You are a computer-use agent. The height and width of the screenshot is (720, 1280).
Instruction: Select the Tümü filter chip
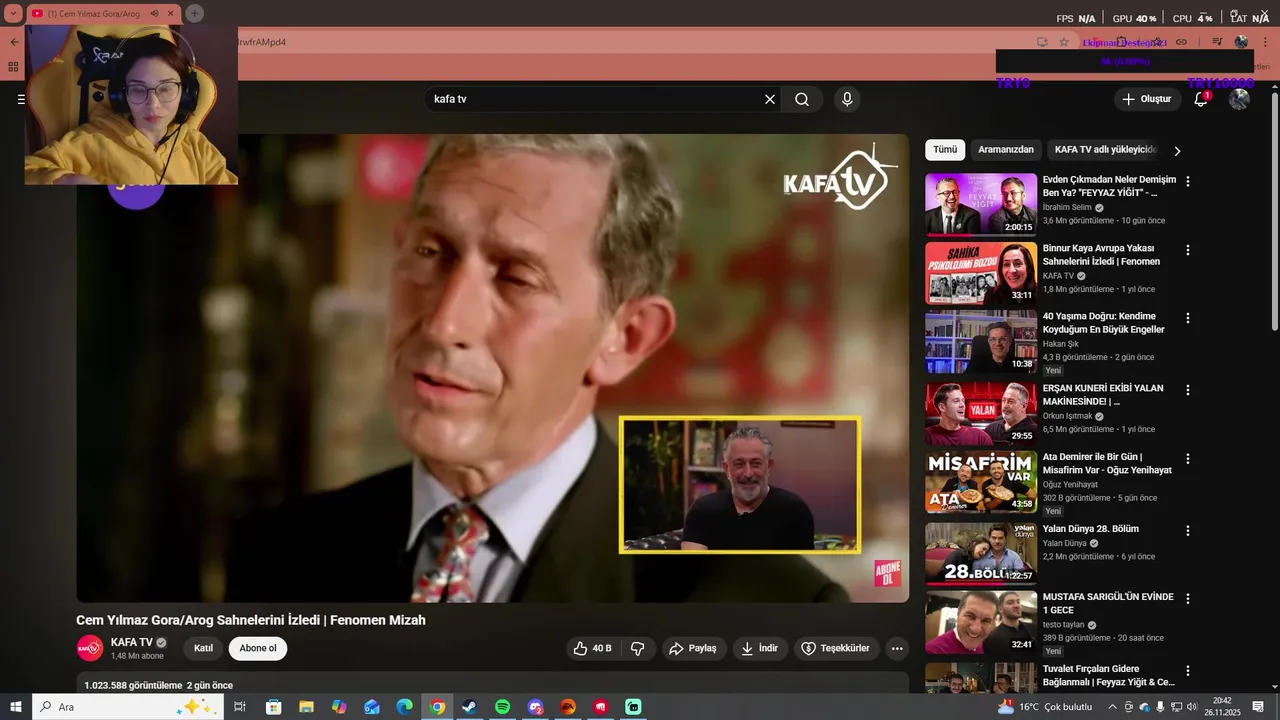(x=945, y=150)
